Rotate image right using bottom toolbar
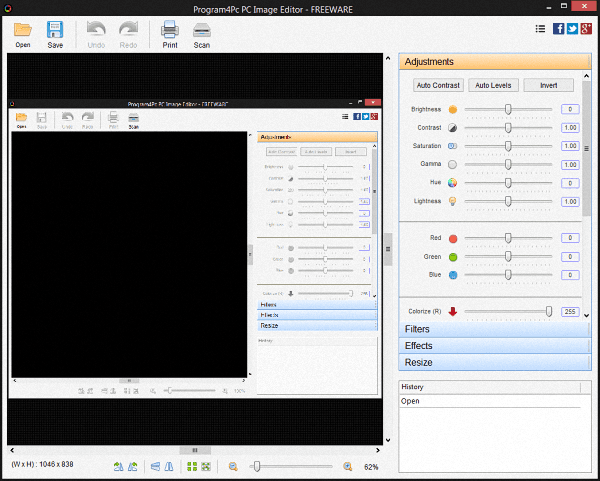This screenshot has height=481, width=600. click(132, 466)
